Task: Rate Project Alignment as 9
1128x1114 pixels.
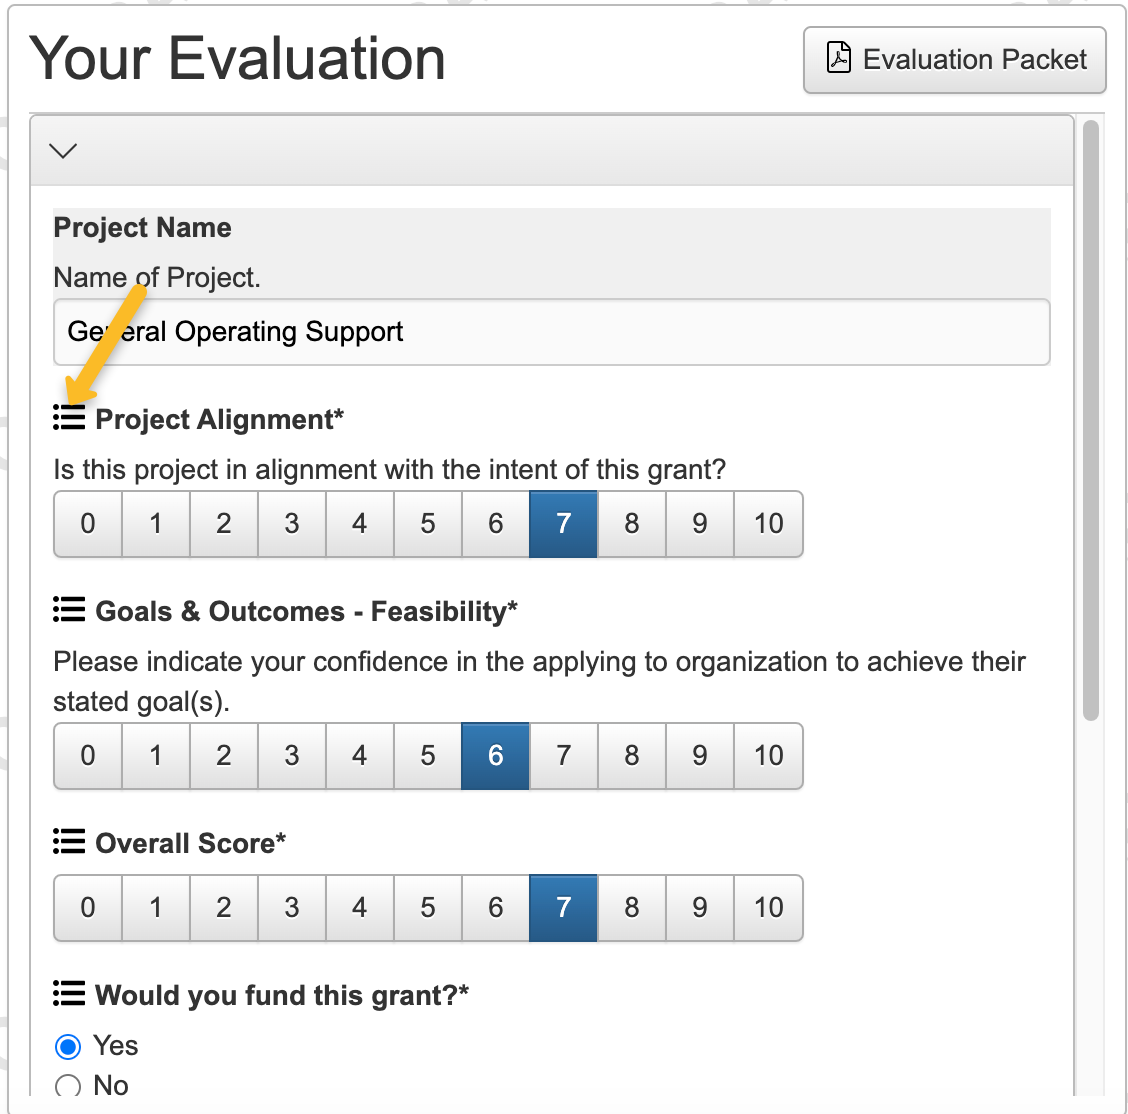Action: pos(699,524)
